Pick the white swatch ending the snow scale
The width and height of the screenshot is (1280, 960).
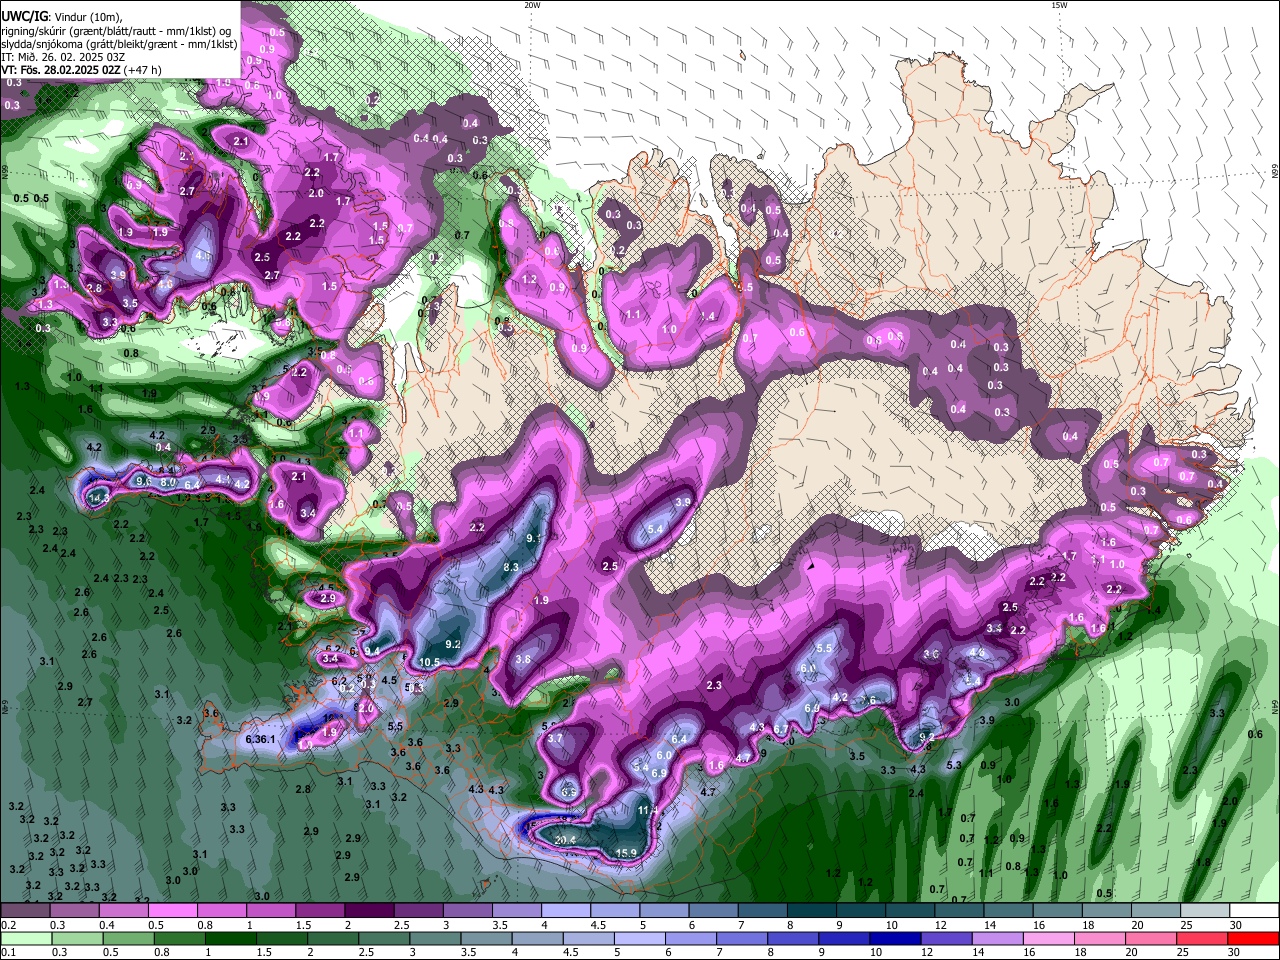coord(1254,910)
